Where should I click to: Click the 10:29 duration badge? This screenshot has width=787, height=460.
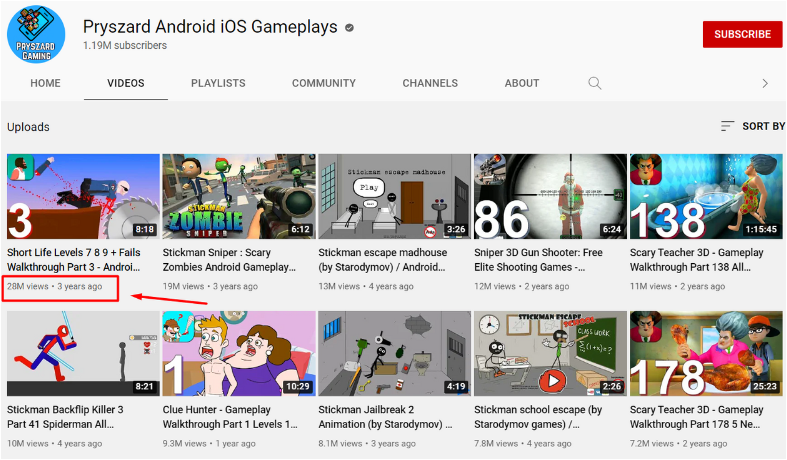point(298,387)
